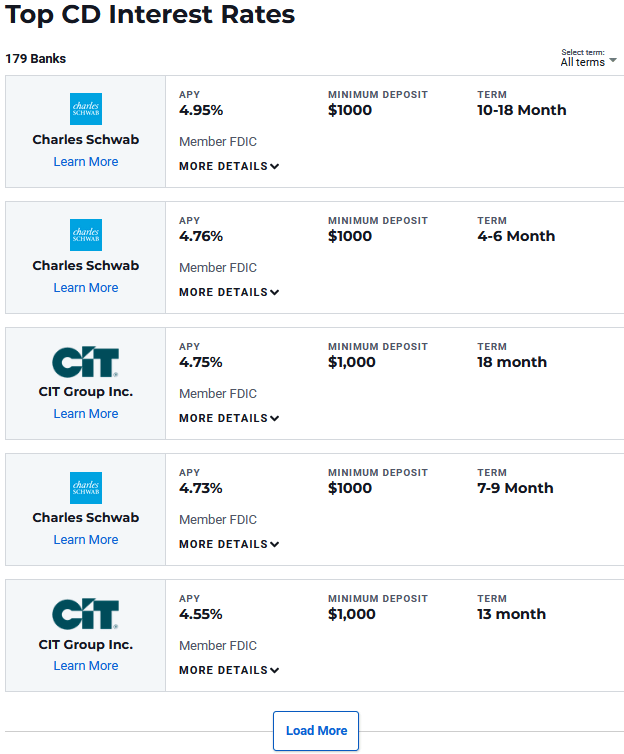The width and height of the screenshot is (624, 754).
Task: Expand More Details for 4.73% APY CD
Action: pyautogui.click(x=229, y=544)
